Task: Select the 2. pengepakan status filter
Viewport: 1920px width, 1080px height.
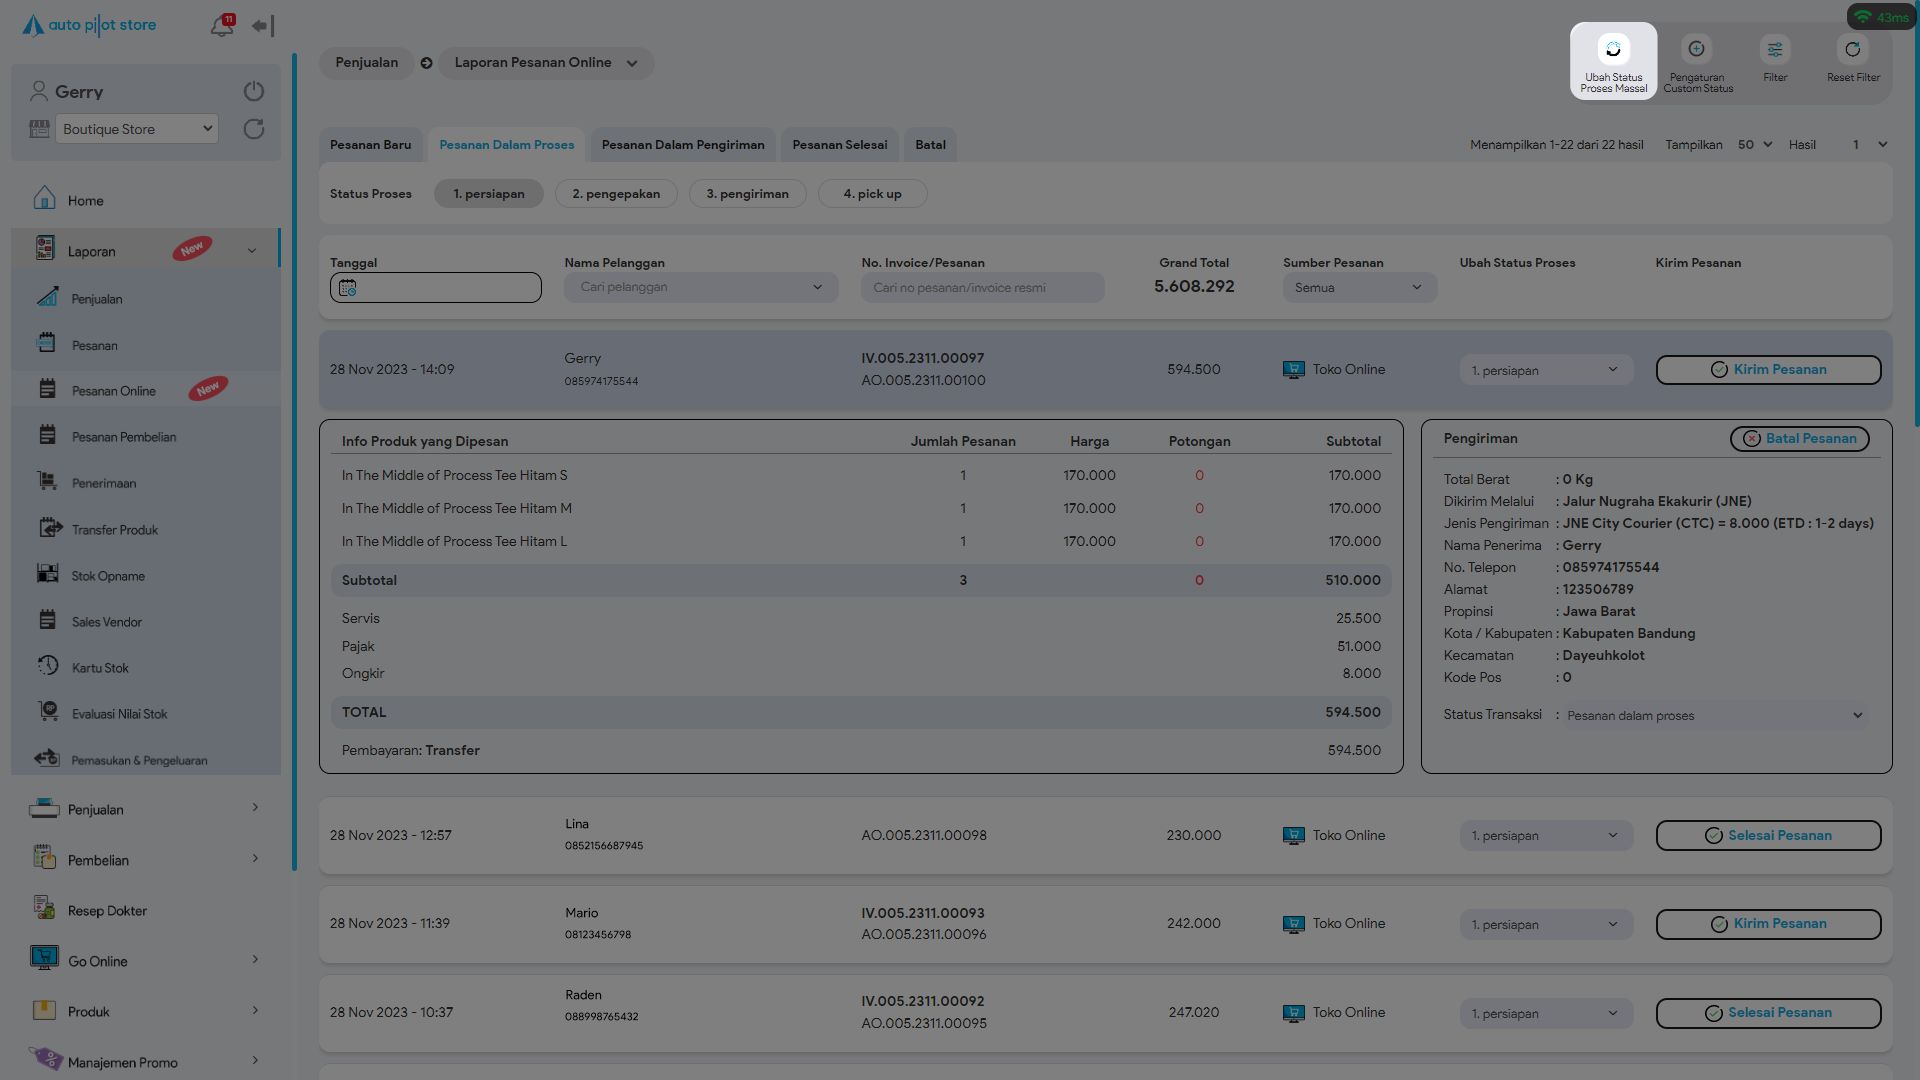Action: [616, 194]
